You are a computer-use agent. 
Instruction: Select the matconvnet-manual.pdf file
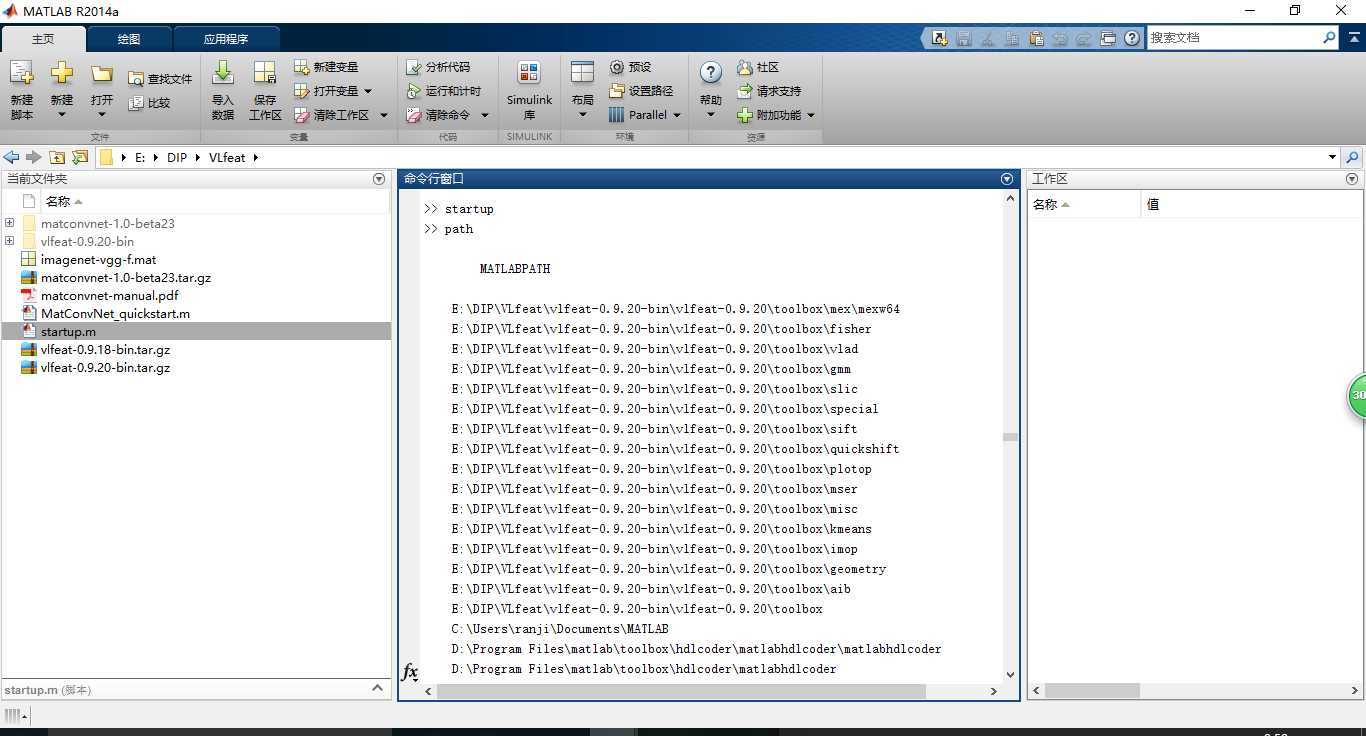coord(109,295)
